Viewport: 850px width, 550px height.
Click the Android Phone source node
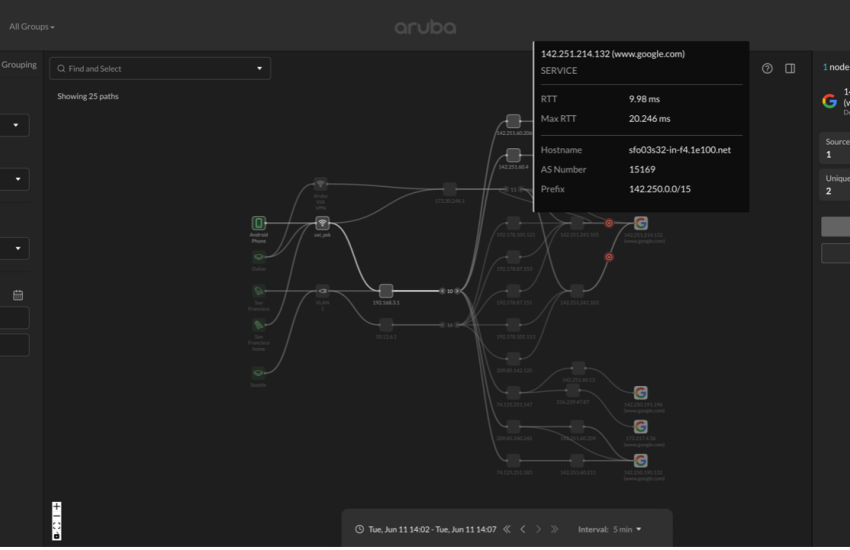(259, 224)
